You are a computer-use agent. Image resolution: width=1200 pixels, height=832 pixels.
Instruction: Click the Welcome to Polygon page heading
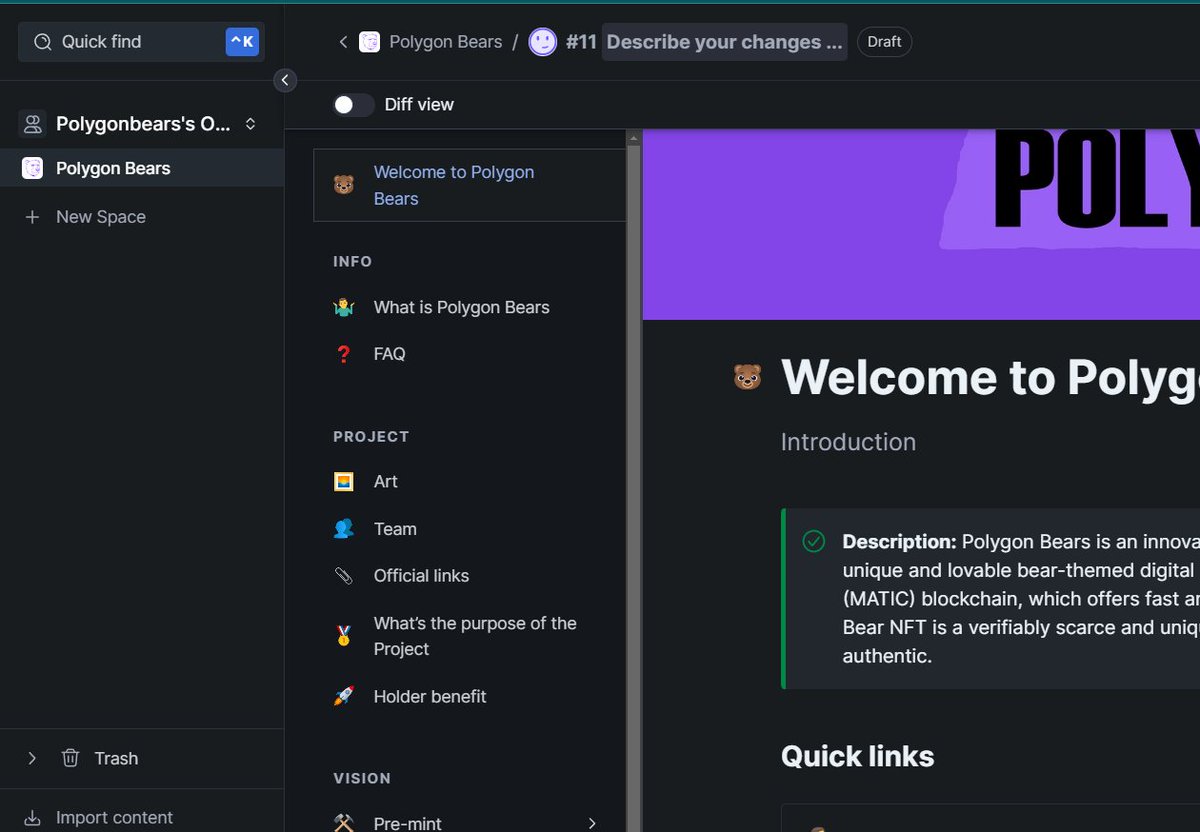coord(990,377)
